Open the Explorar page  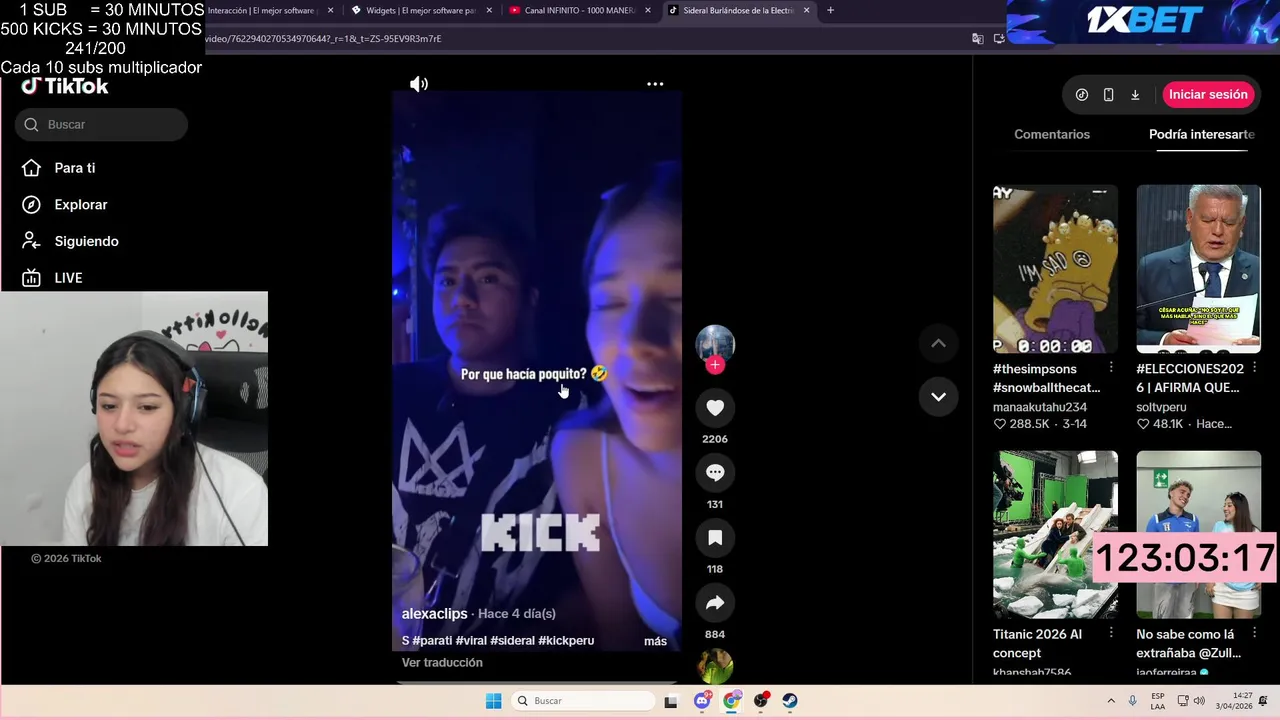(81, 205)
